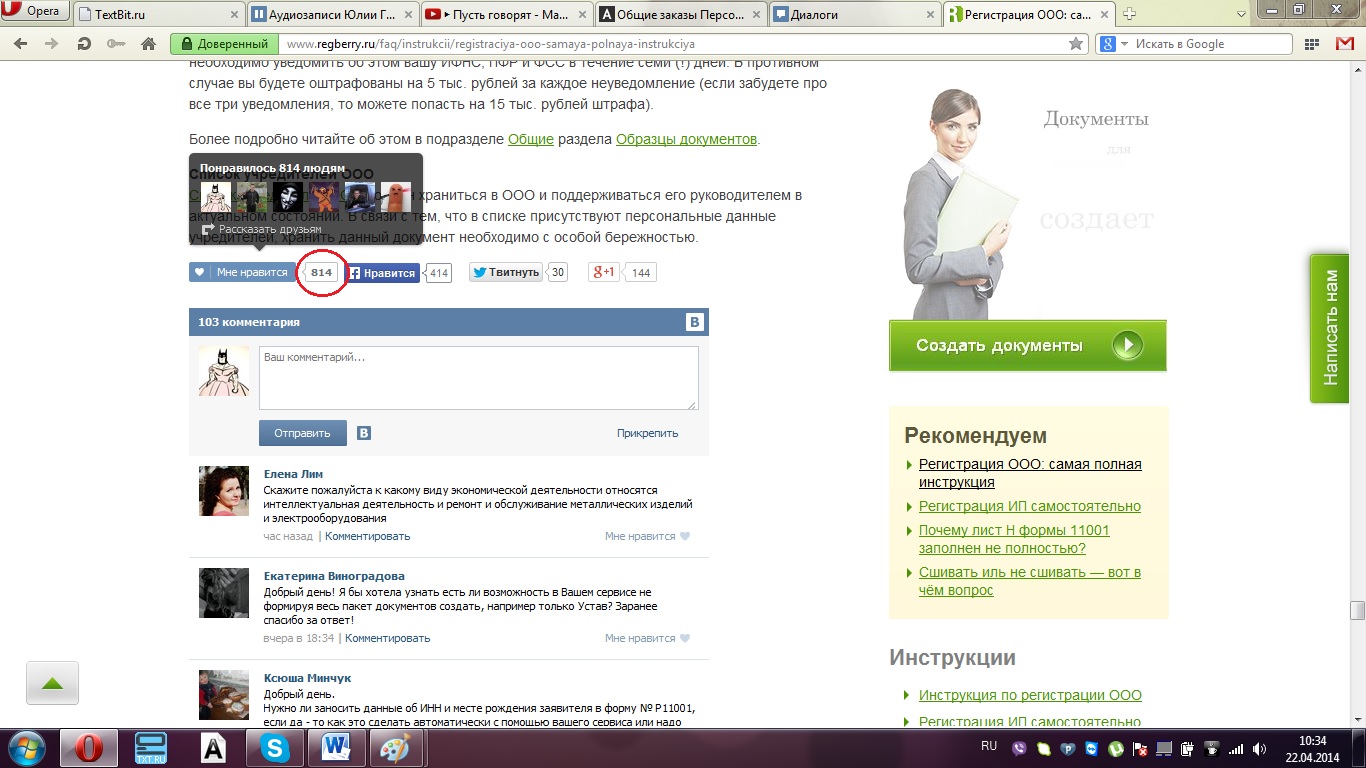
Task: Close the Диалоги tab
Action: pyautogui.click(x=929, y=14)
